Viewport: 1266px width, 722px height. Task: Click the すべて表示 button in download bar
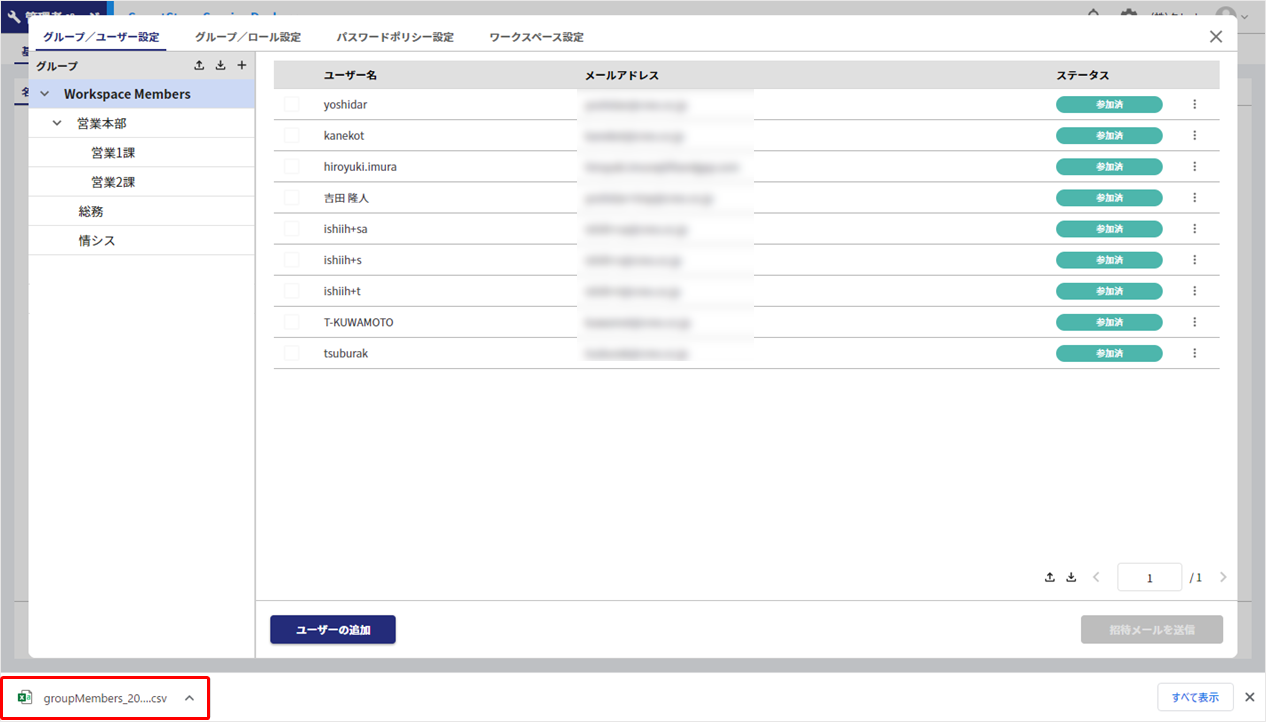point(1195,697)
